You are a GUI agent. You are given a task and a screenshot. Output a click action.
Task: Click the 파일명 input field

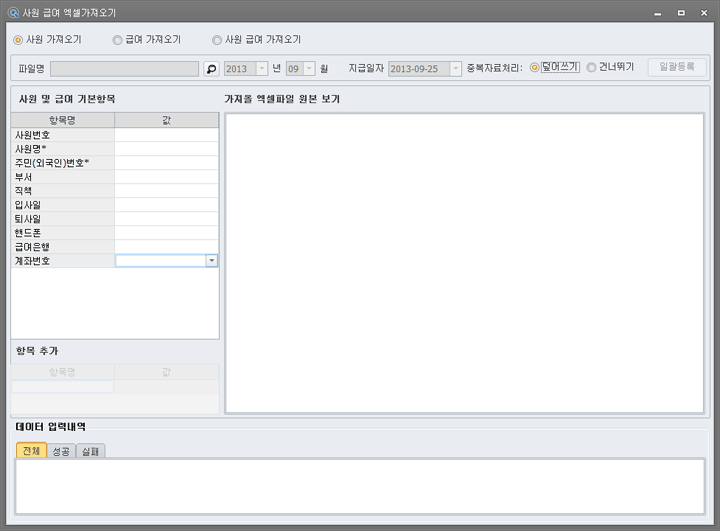tap(124, 69)
